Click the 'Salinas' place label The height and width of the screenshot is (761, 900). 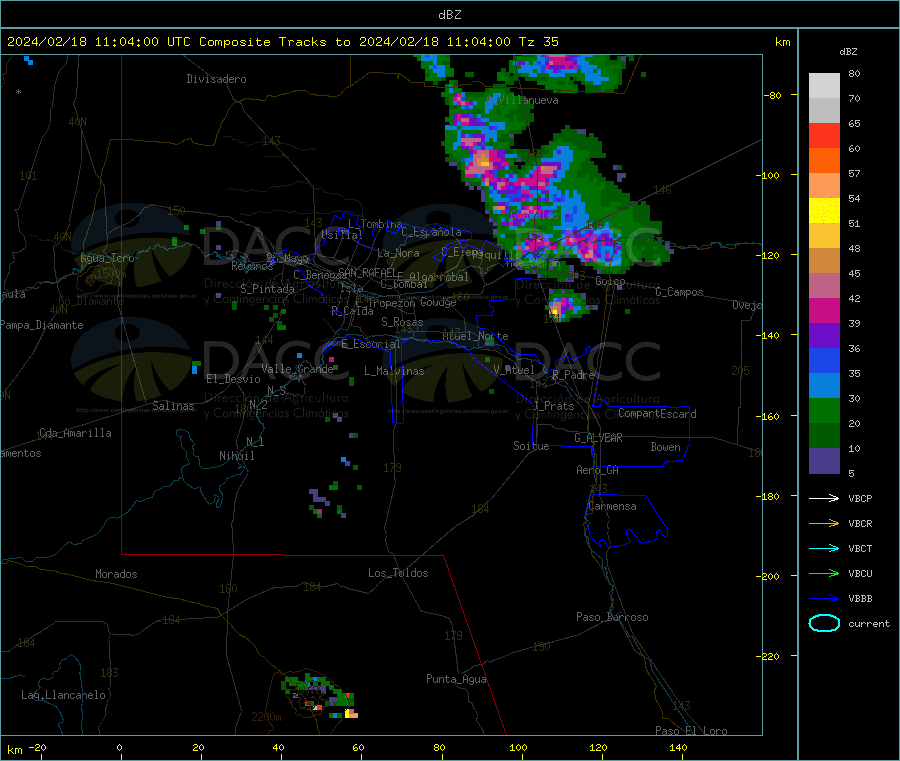tap(173, 406)
